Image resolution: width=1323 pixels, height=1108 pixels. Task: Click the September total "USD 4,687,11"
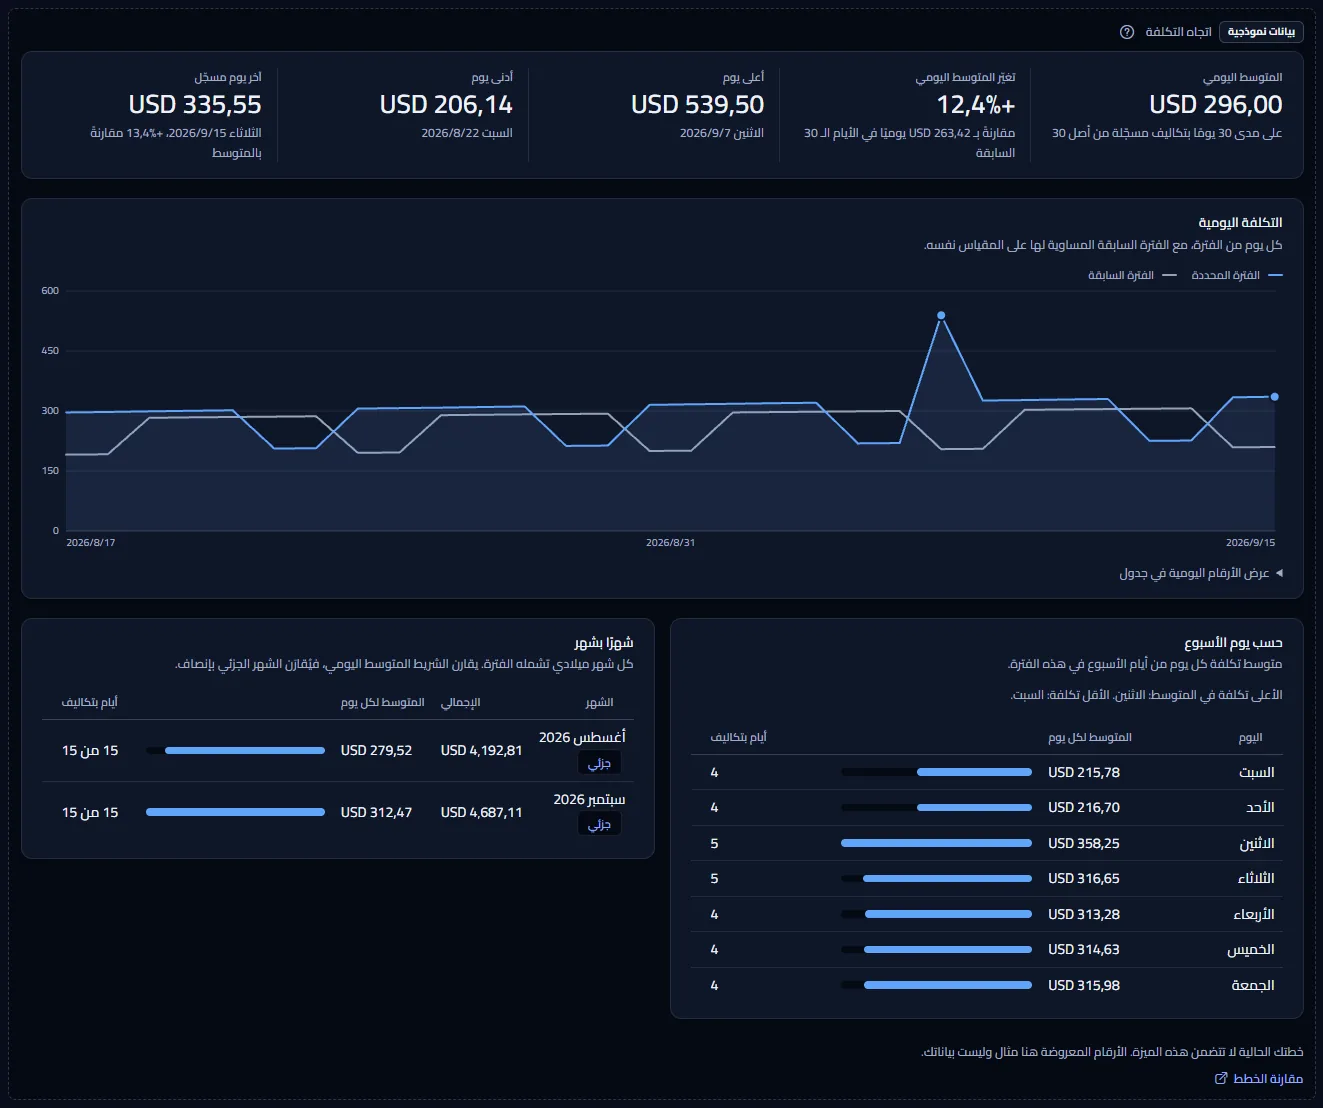481,812
